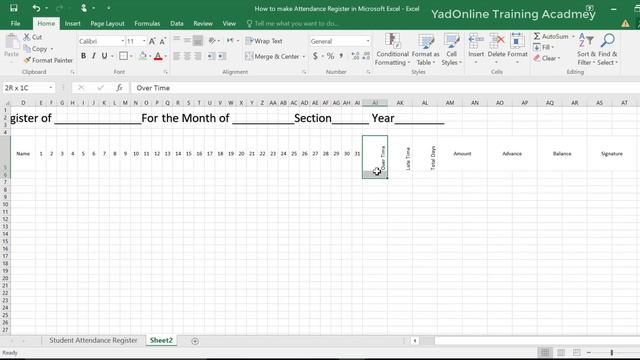Switch to Page Layout view in status bar
640x360 pixels.
coord(561,353)
